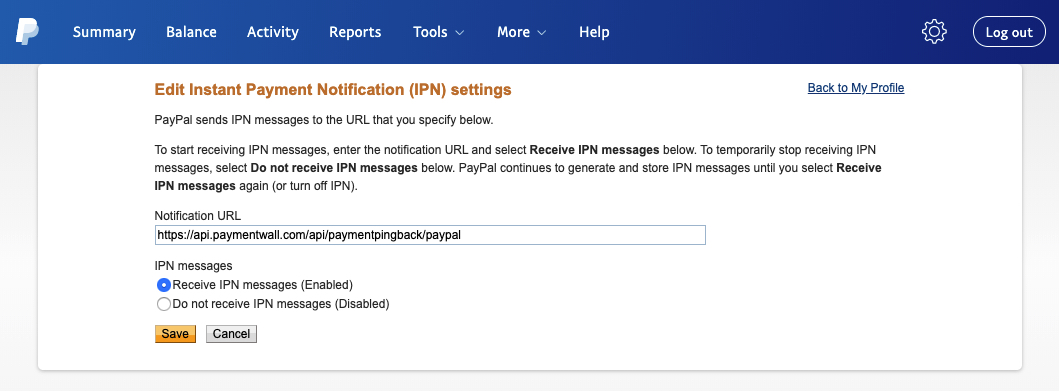Expand the Tools dropdown menu
Screen dimensions: 1059x391
point(439,32)
